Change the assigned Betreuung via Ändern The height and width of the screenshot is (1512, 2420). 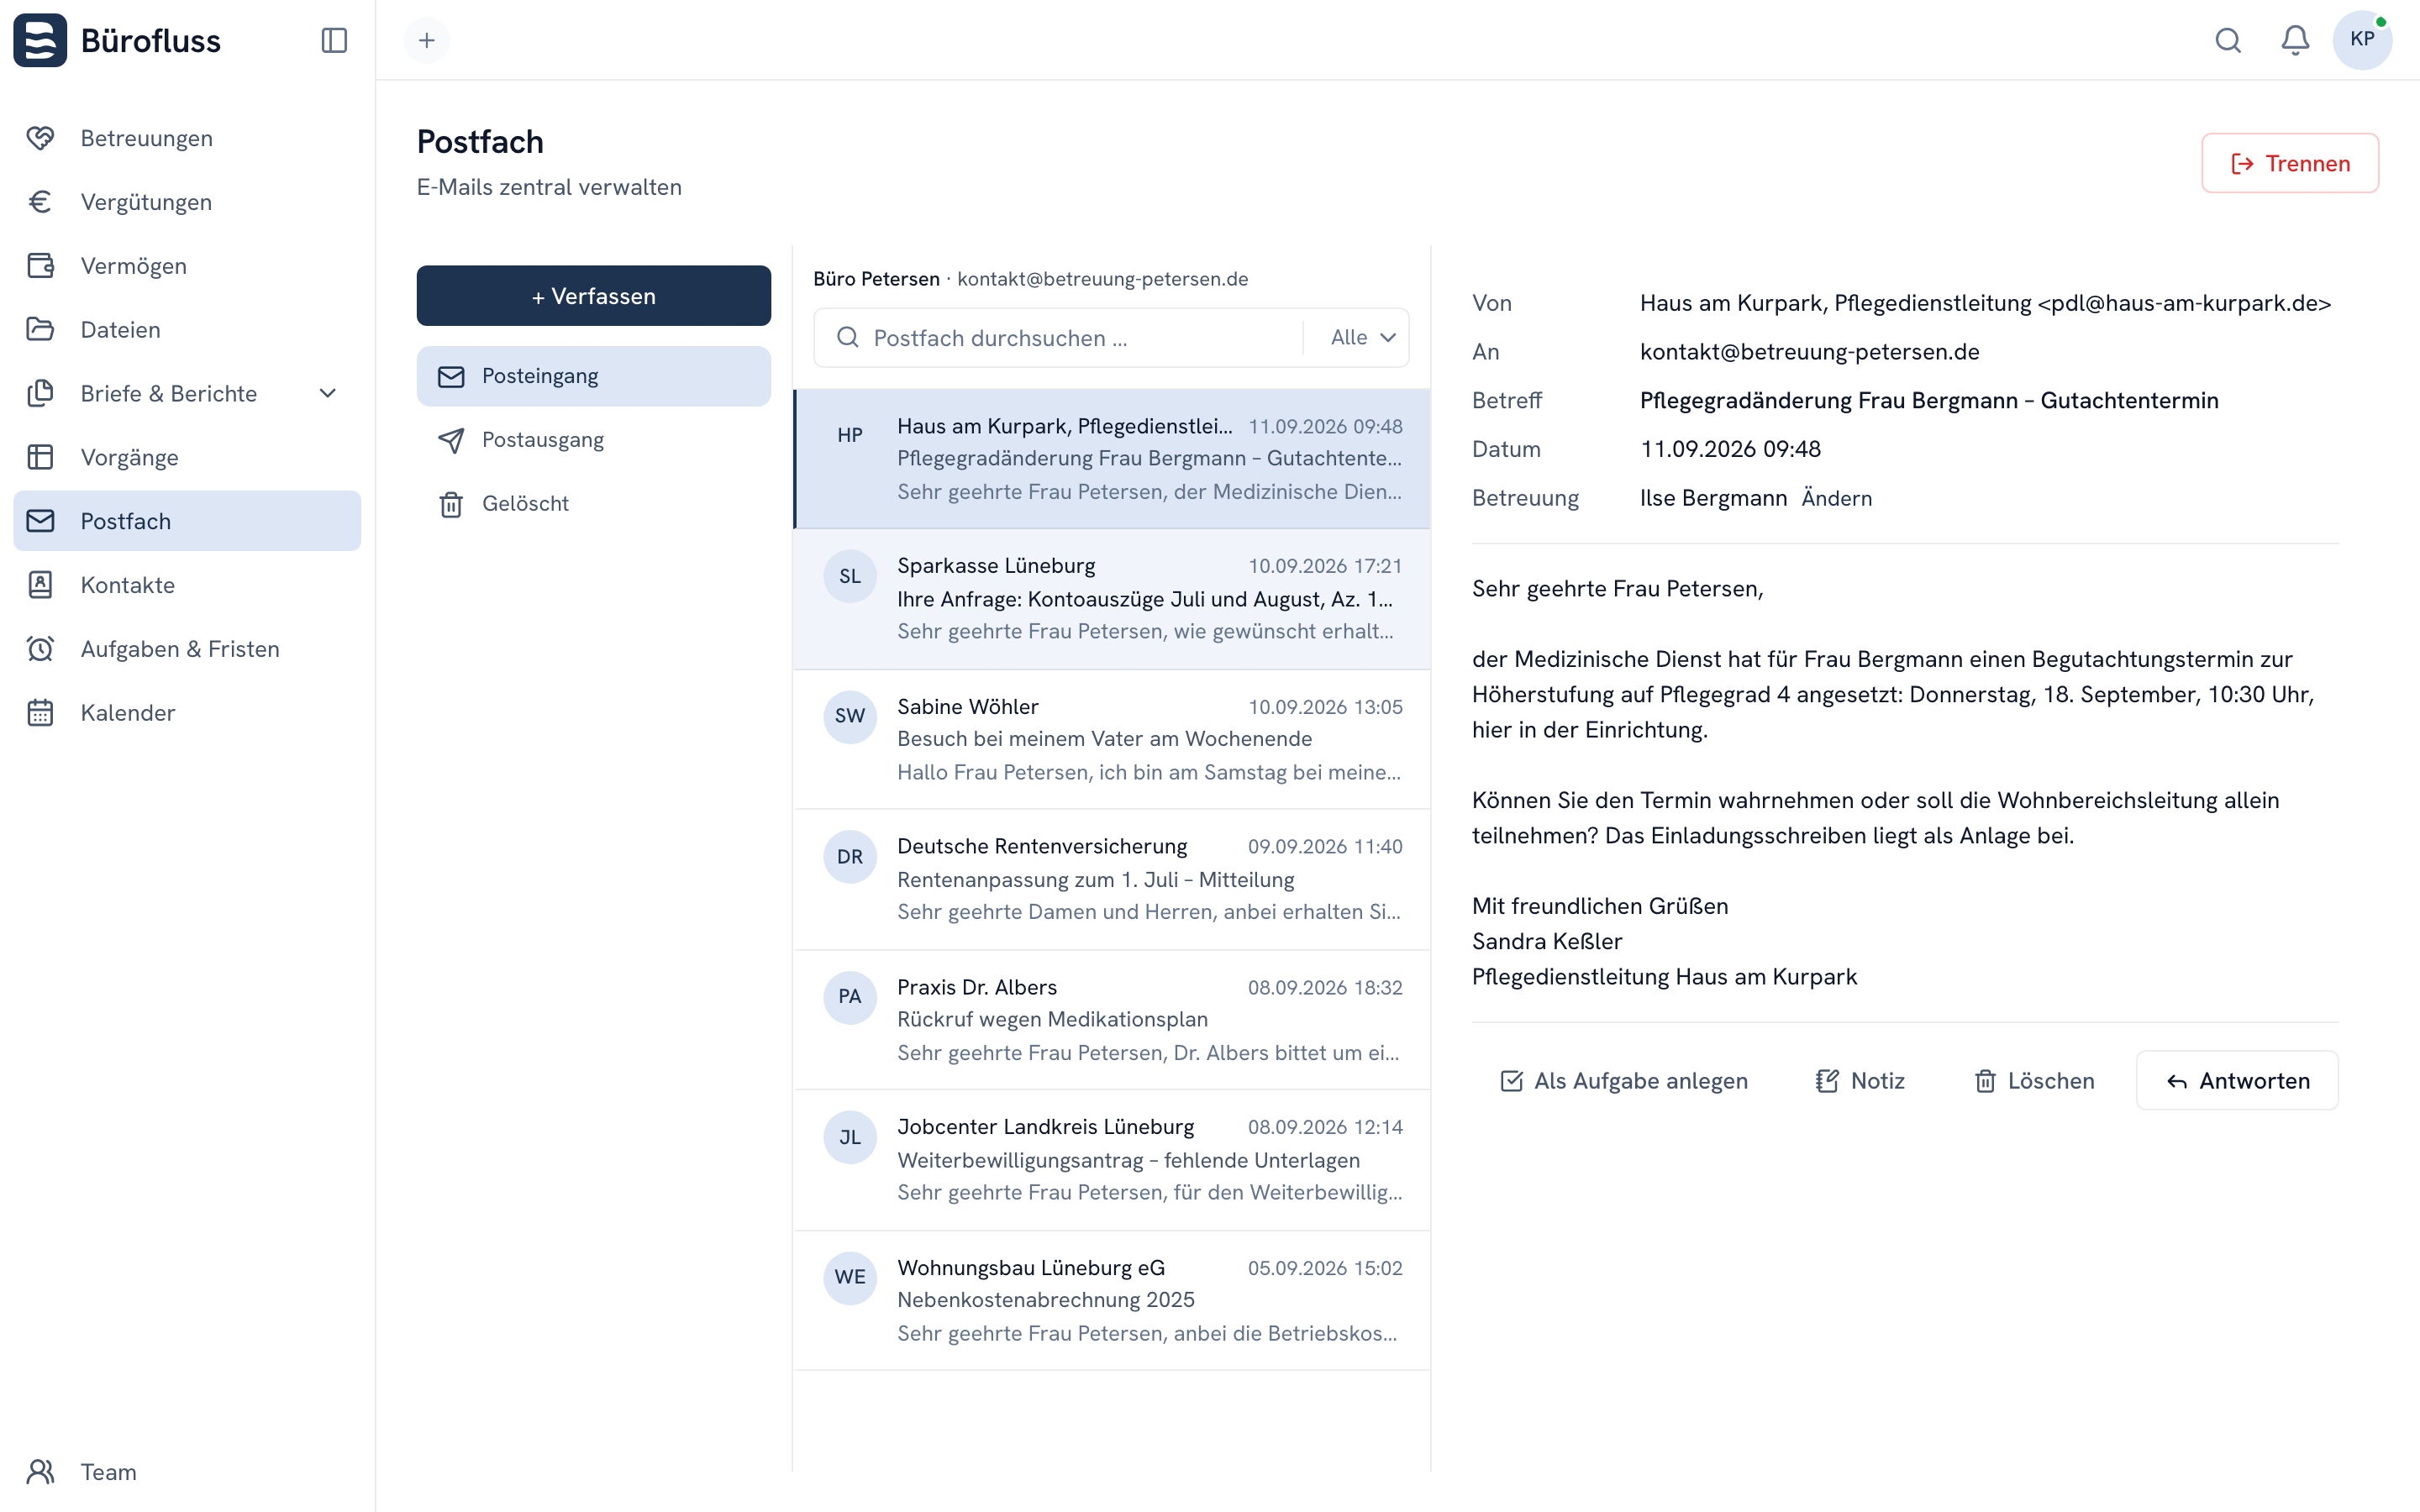(1837, 498)
